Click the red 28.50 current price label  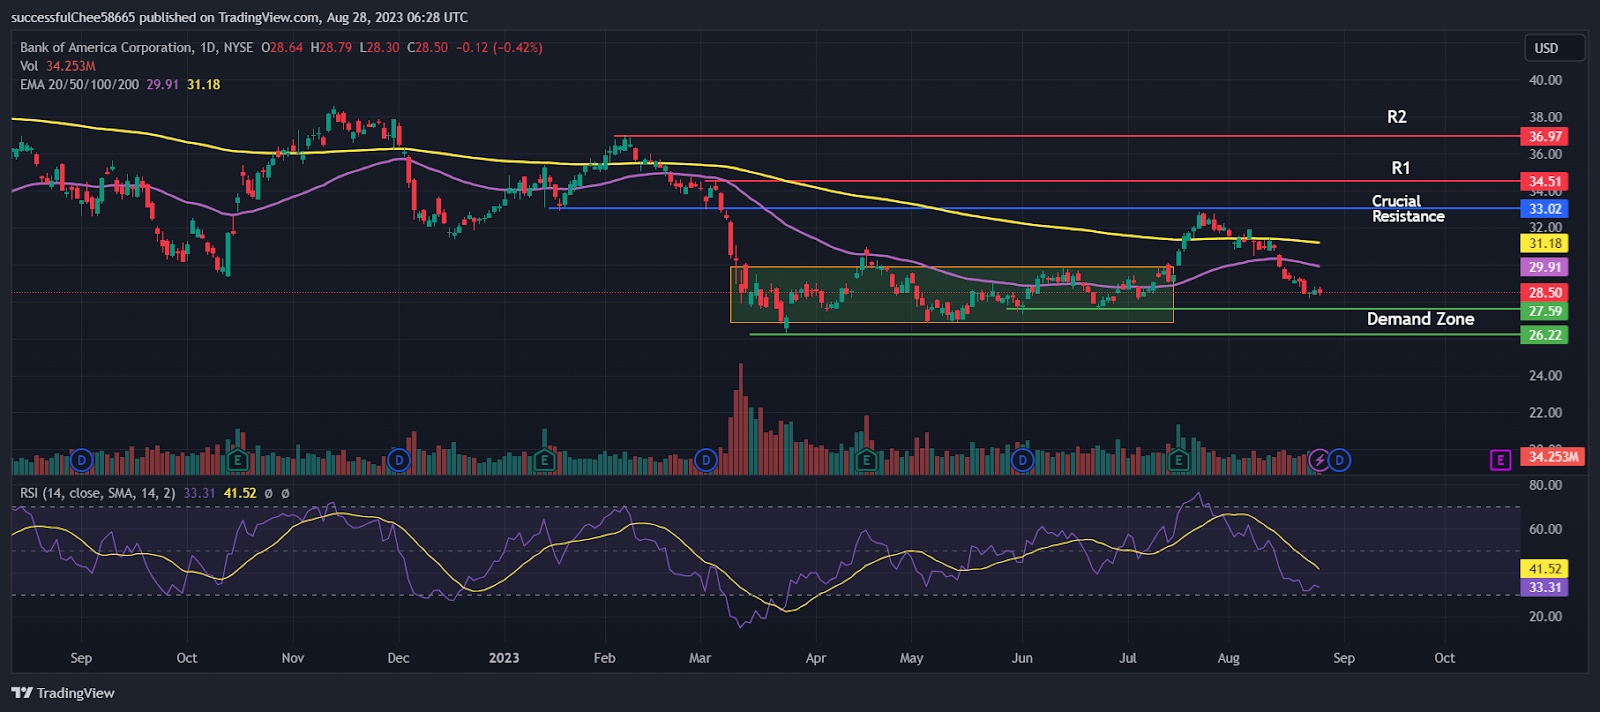(1545, 293)
